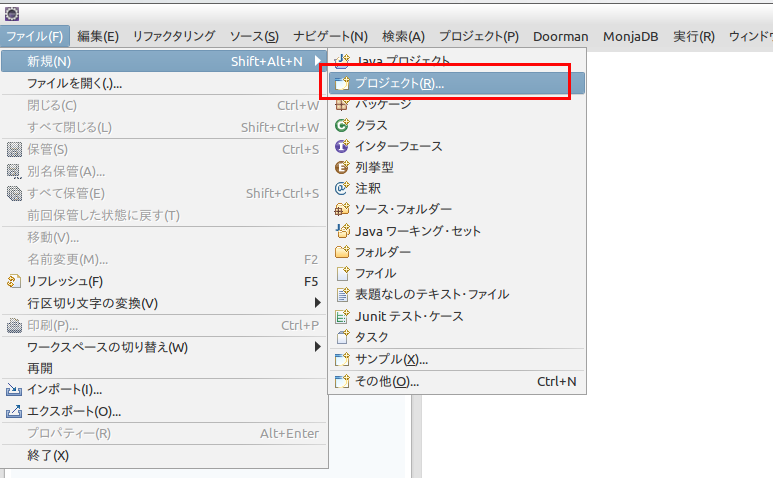Click the 表題なしのテキスト・ファイル icon

pyautogui.click(x=342, y=294)
